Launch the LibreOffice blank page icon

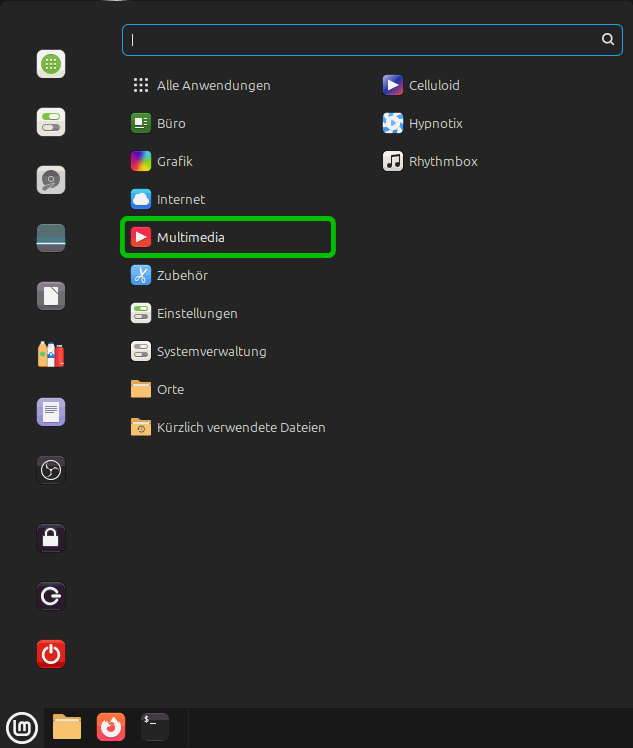point(51,296)
